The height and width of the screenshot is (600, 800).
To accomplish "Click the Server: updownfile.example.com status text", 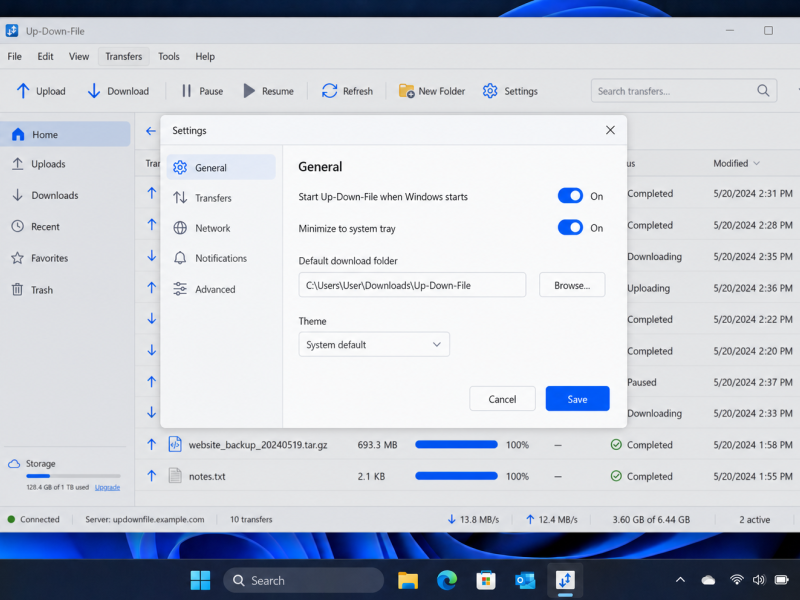I will point(144,519).
